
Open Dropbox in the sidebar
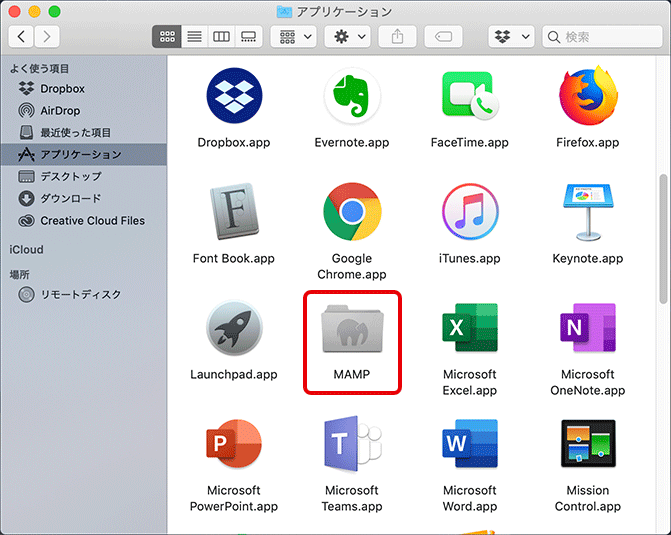coord(84,89)
